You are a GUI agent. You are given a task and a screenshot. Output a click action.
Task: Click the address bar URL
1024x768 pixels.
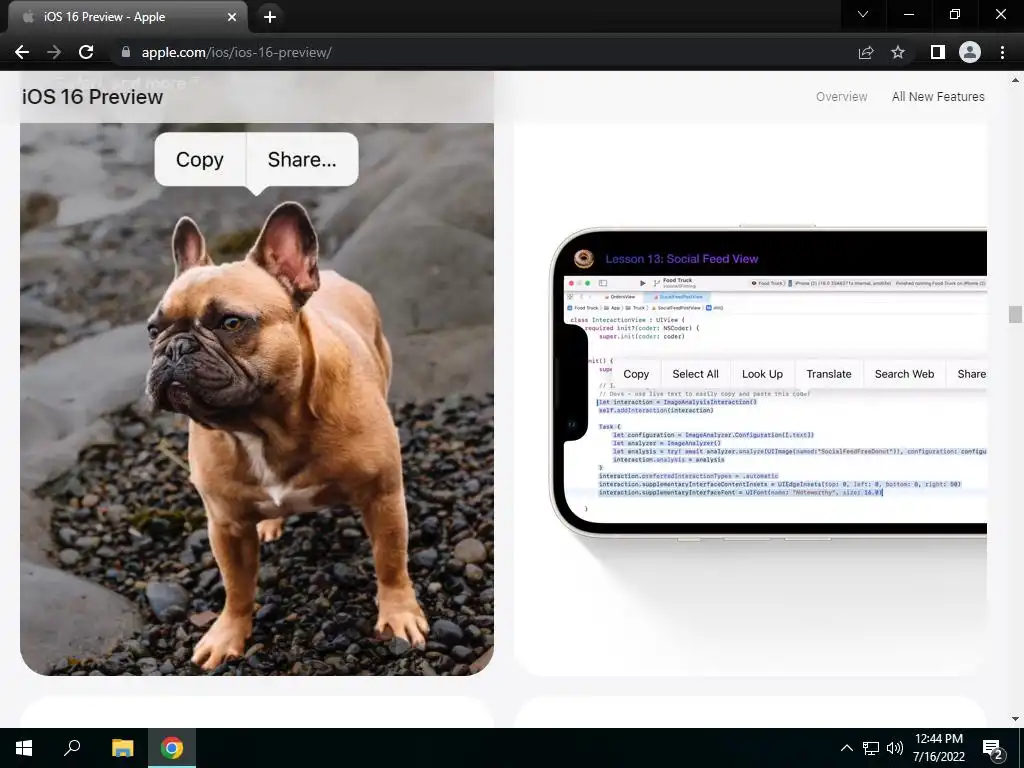click(x=236, y=52)
